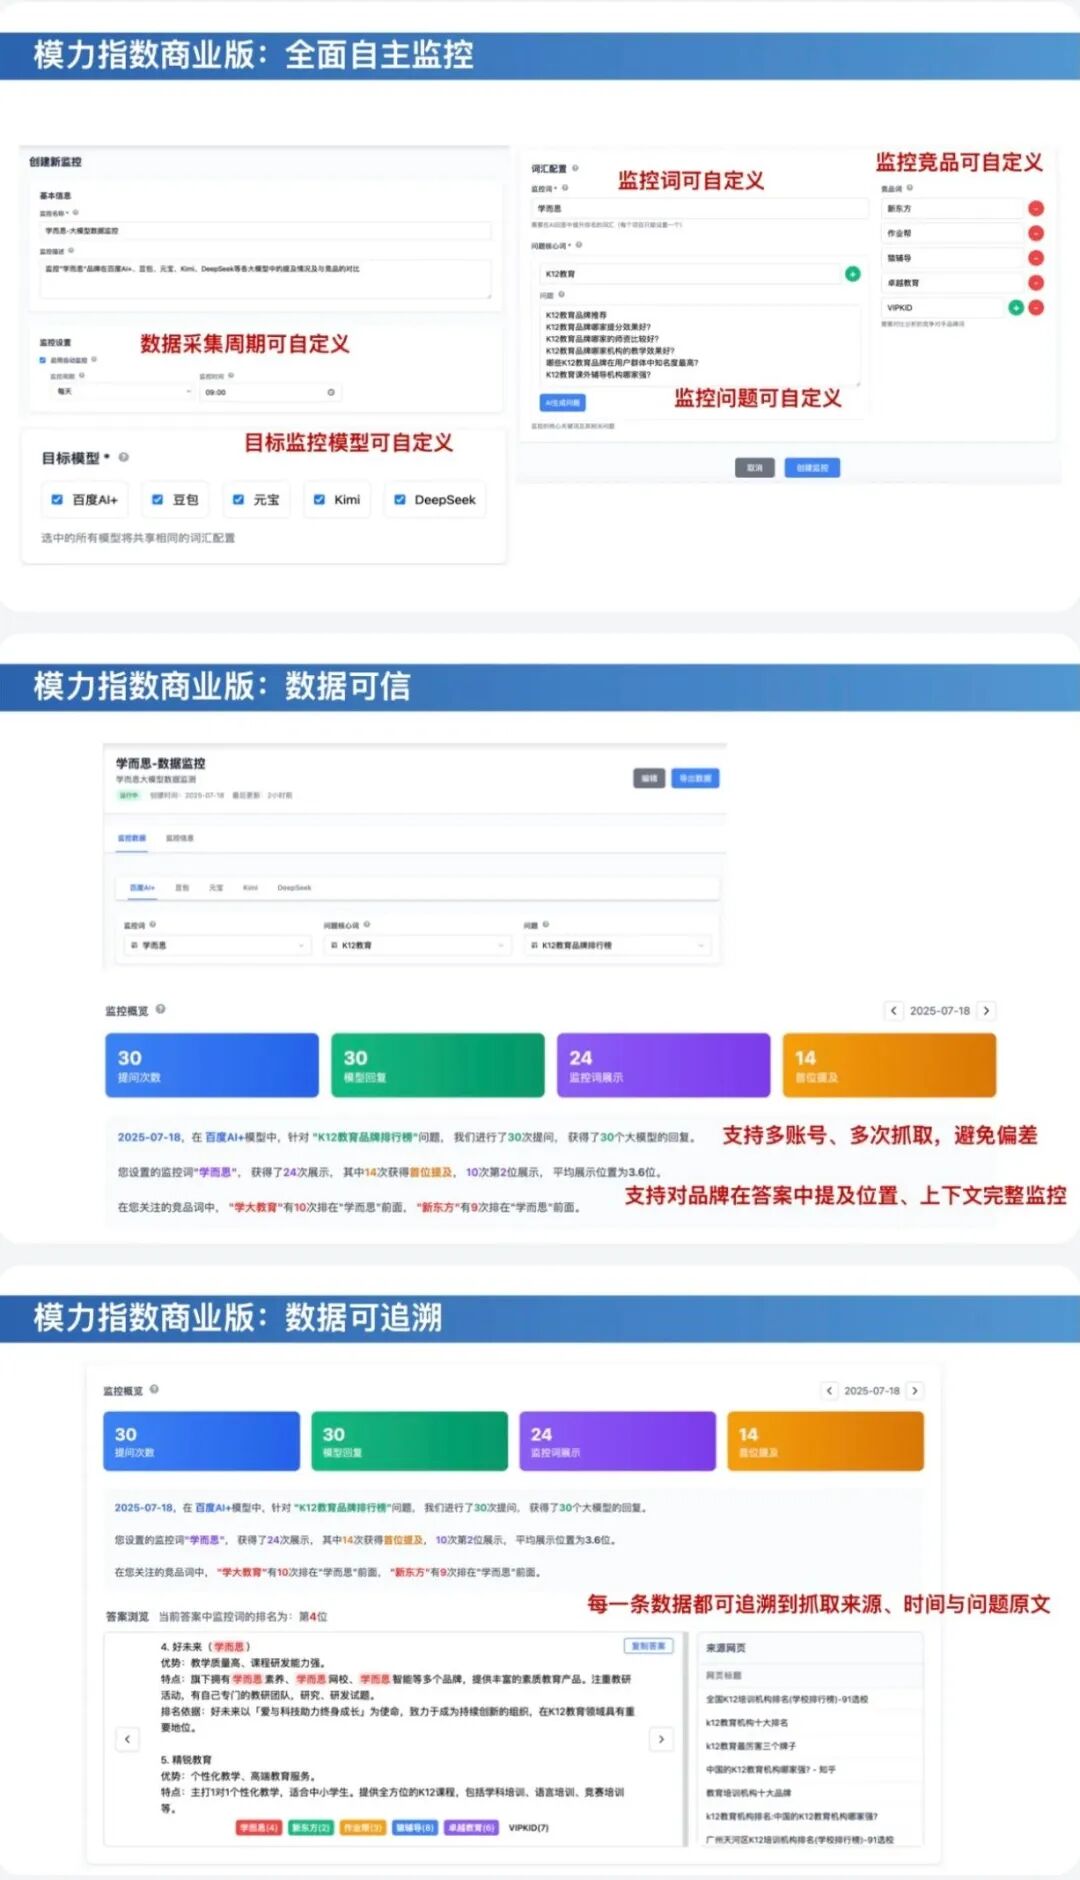
Task: Click help icon next to 目标模型 label
Action: (124, 457)
